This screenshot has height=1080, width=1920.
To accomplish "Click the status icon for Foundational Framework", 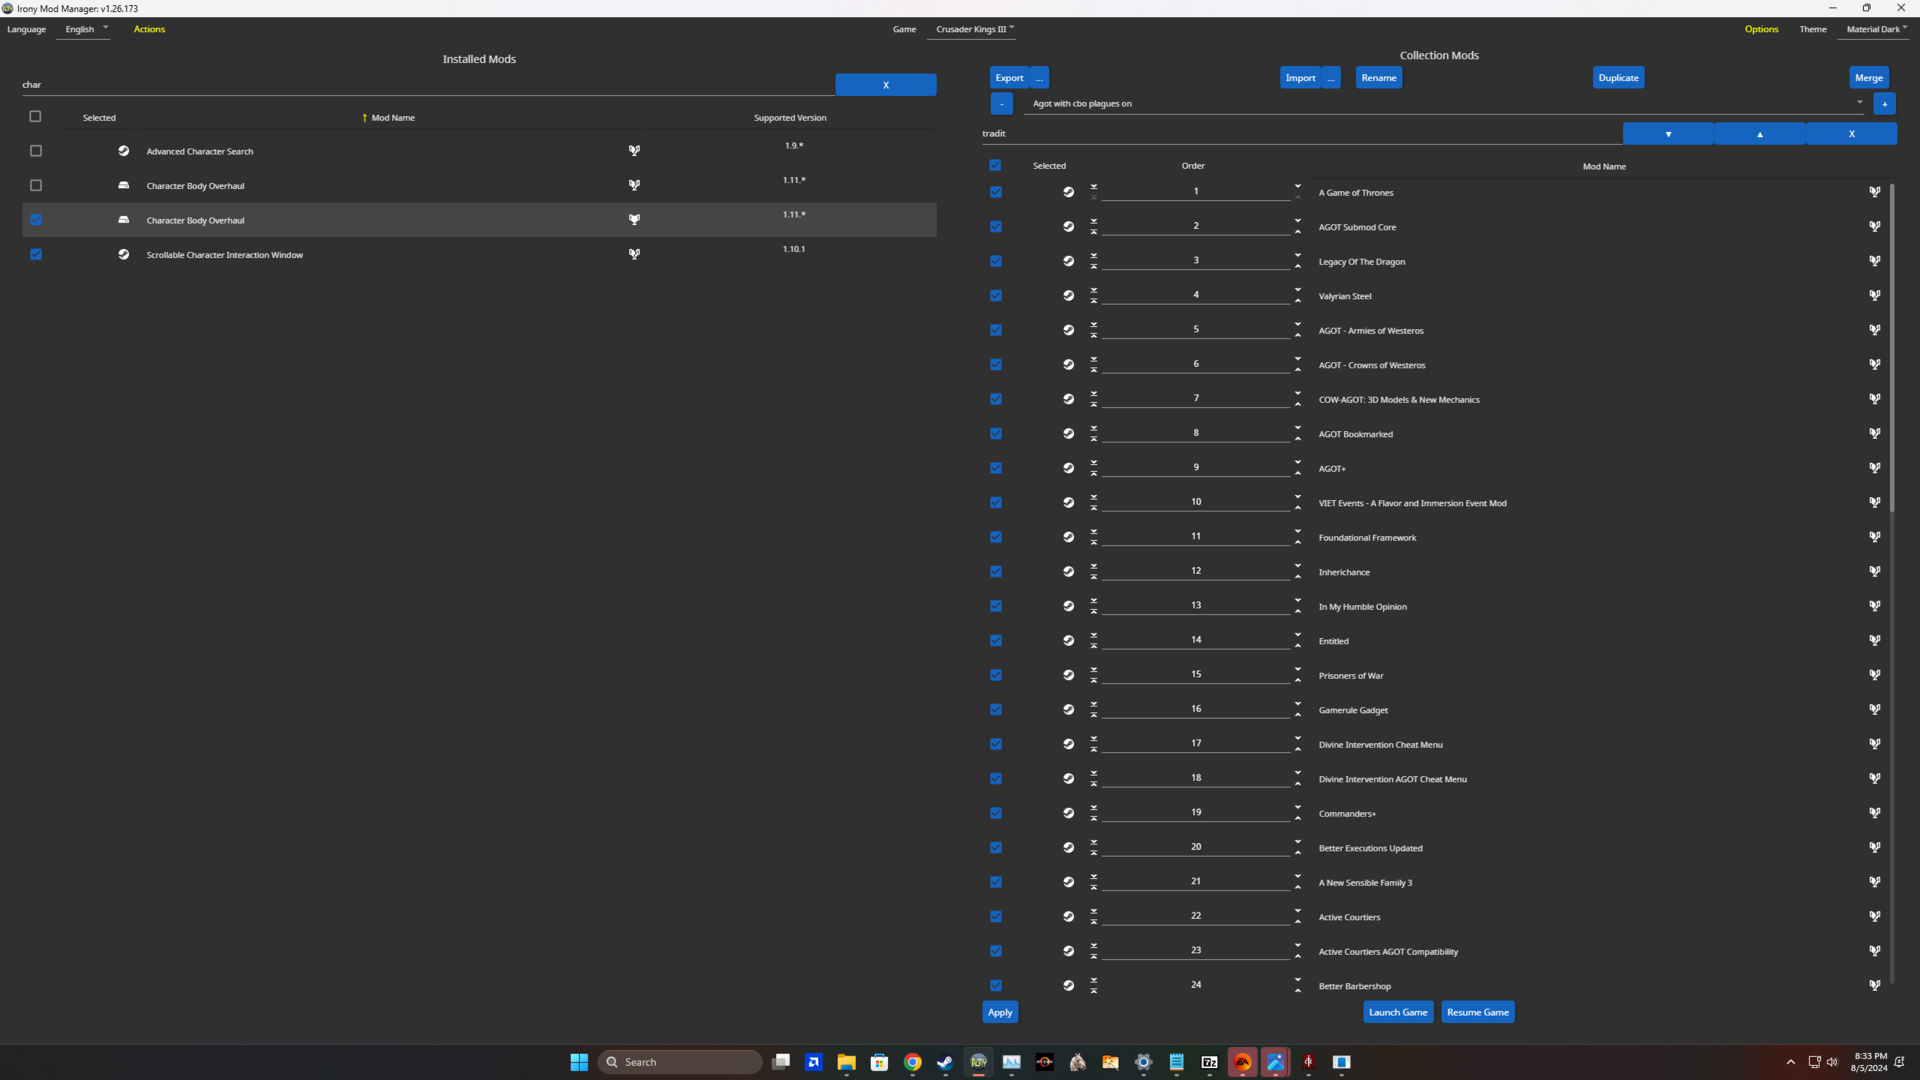I will click(1875, 537).
